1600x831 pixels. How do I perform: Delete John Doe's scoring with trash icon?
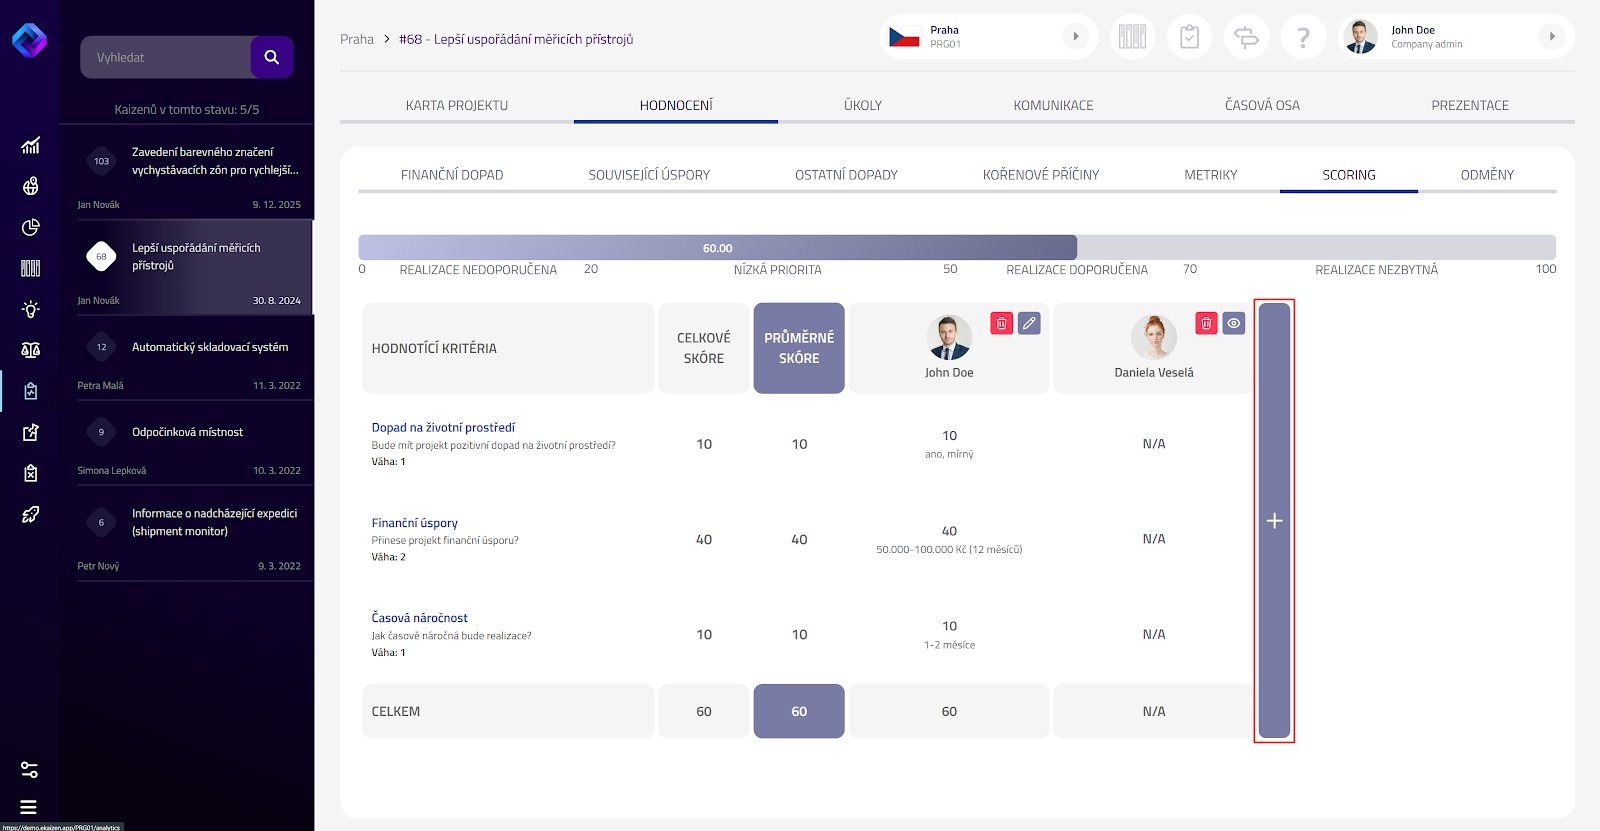pos(1001,323)
